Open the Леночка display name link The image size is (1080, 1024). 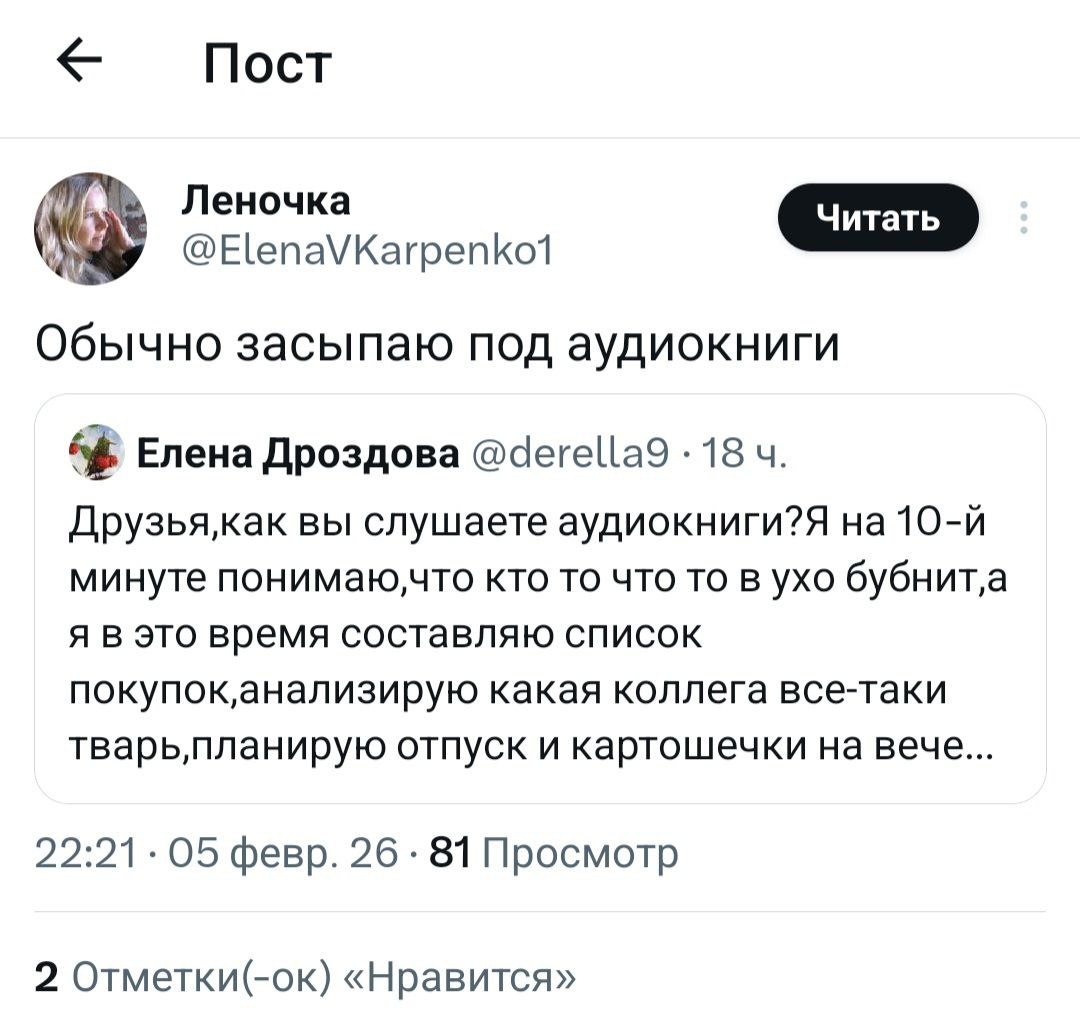266,201
